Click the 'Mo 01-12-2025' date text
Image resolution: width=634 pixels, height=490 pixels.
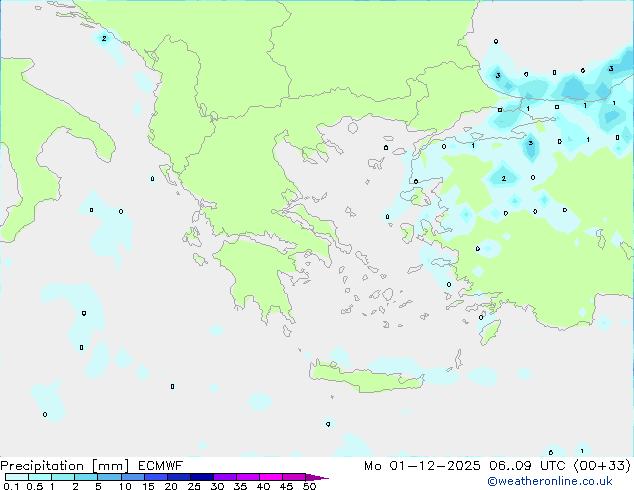(422, 466)
